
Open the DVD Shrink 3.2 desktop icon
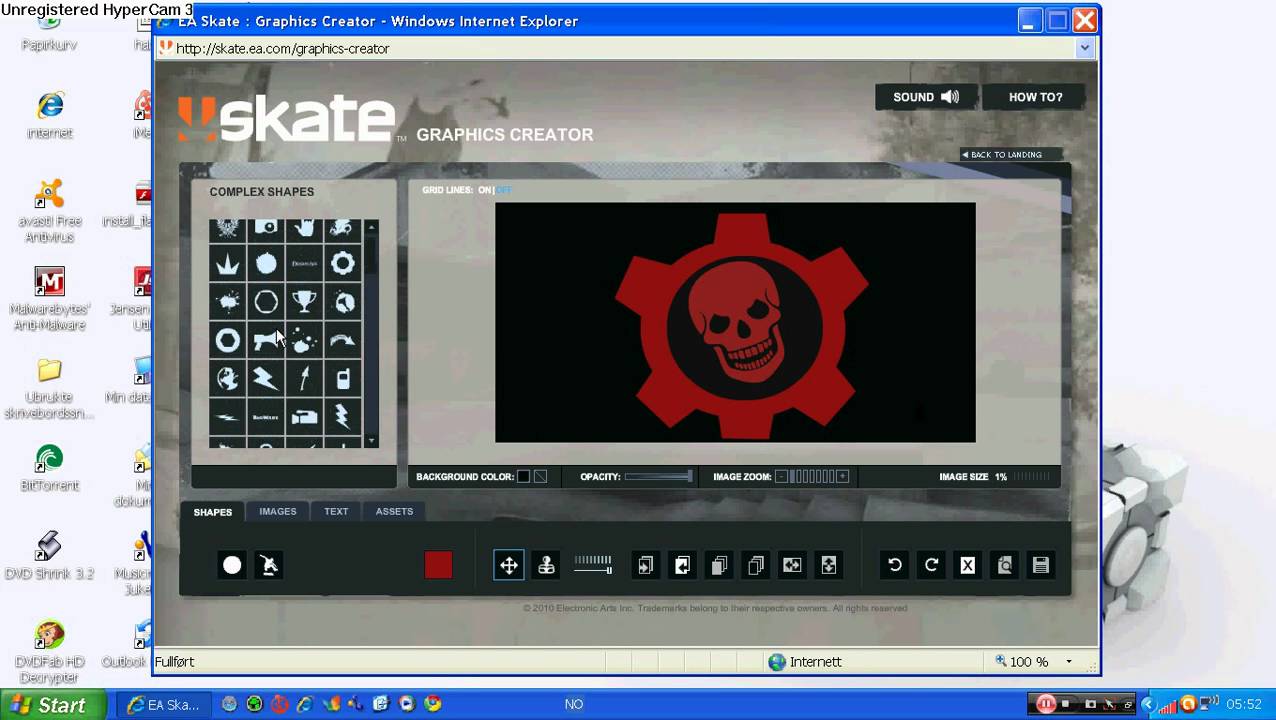(49, 555)
